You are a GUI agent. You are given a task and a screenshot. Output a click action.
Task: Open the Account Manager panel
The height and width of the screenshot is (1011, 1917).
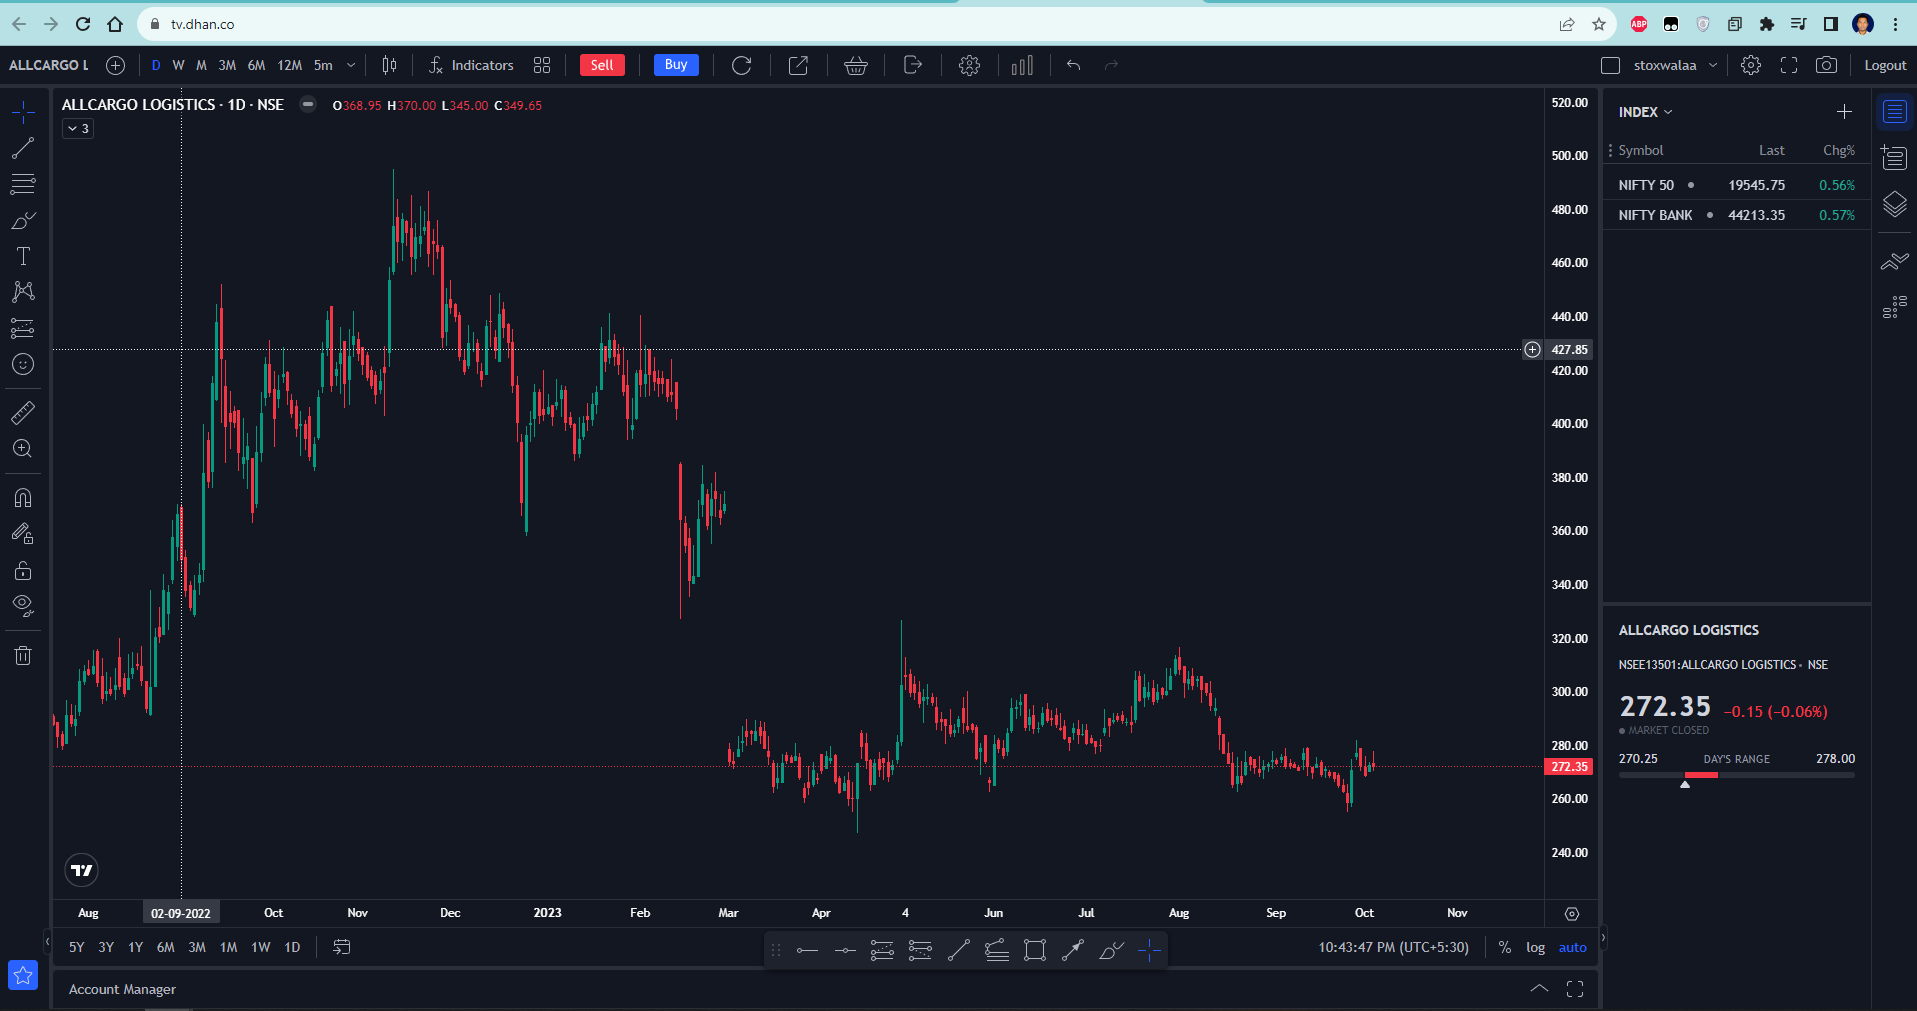coord(122,989)
